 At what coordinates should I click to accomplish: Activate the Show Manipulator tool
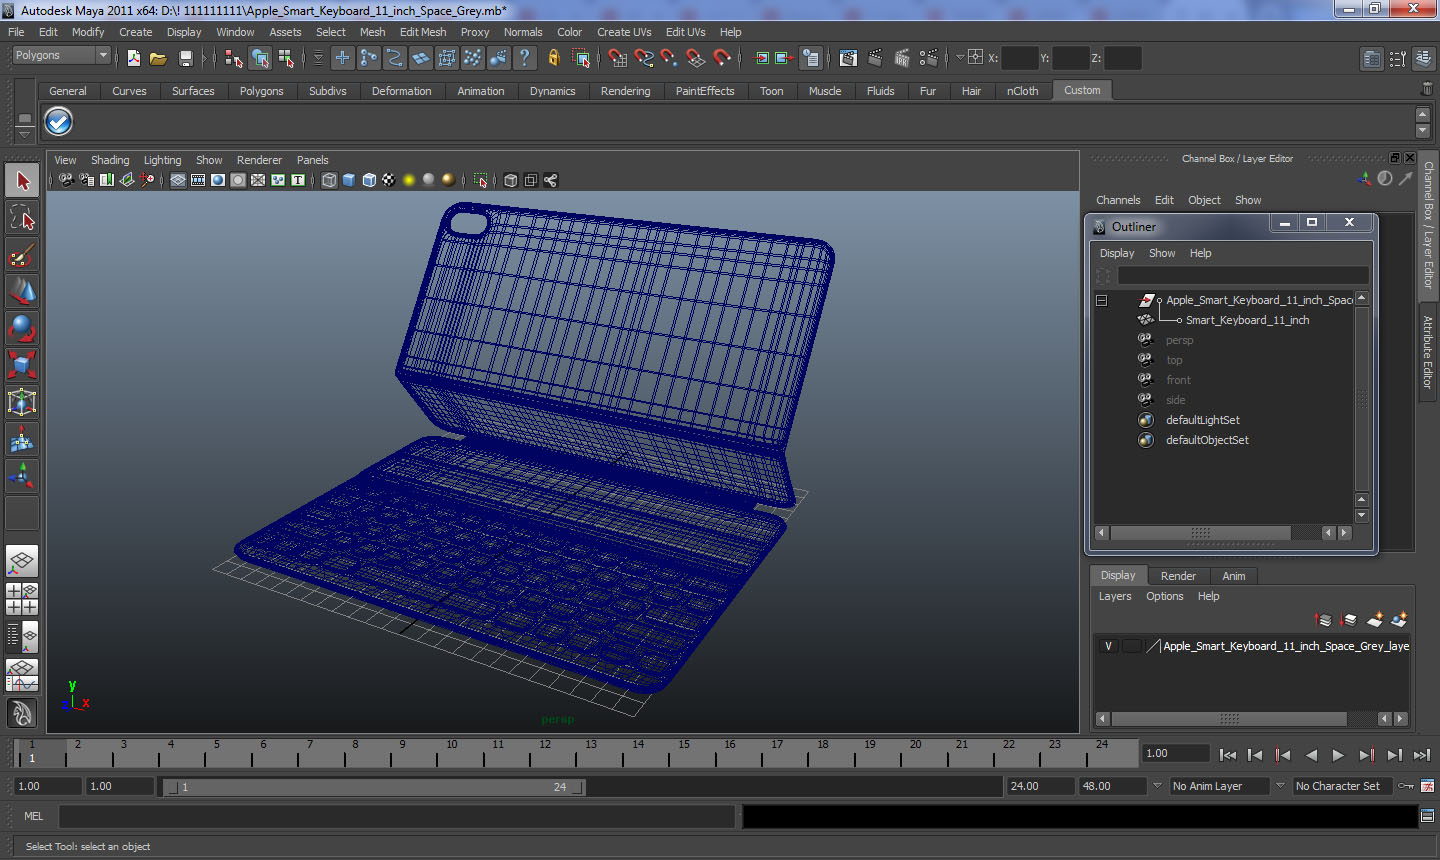point(22,476)
